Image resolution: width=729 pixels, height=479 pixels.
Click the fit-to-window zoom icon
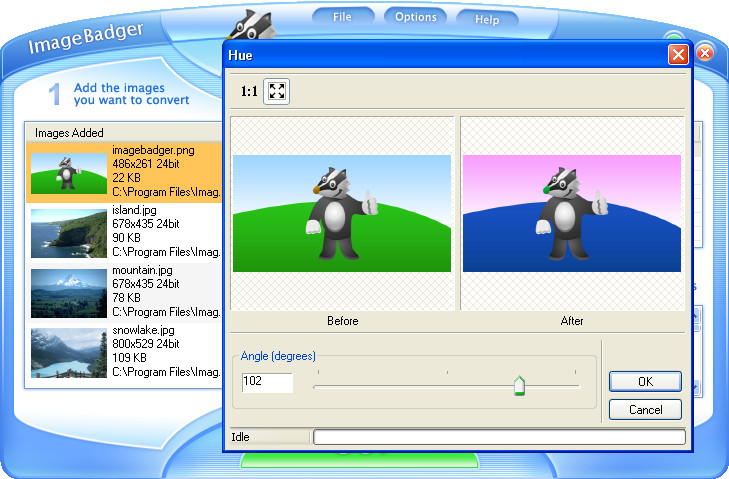point(277,91)
